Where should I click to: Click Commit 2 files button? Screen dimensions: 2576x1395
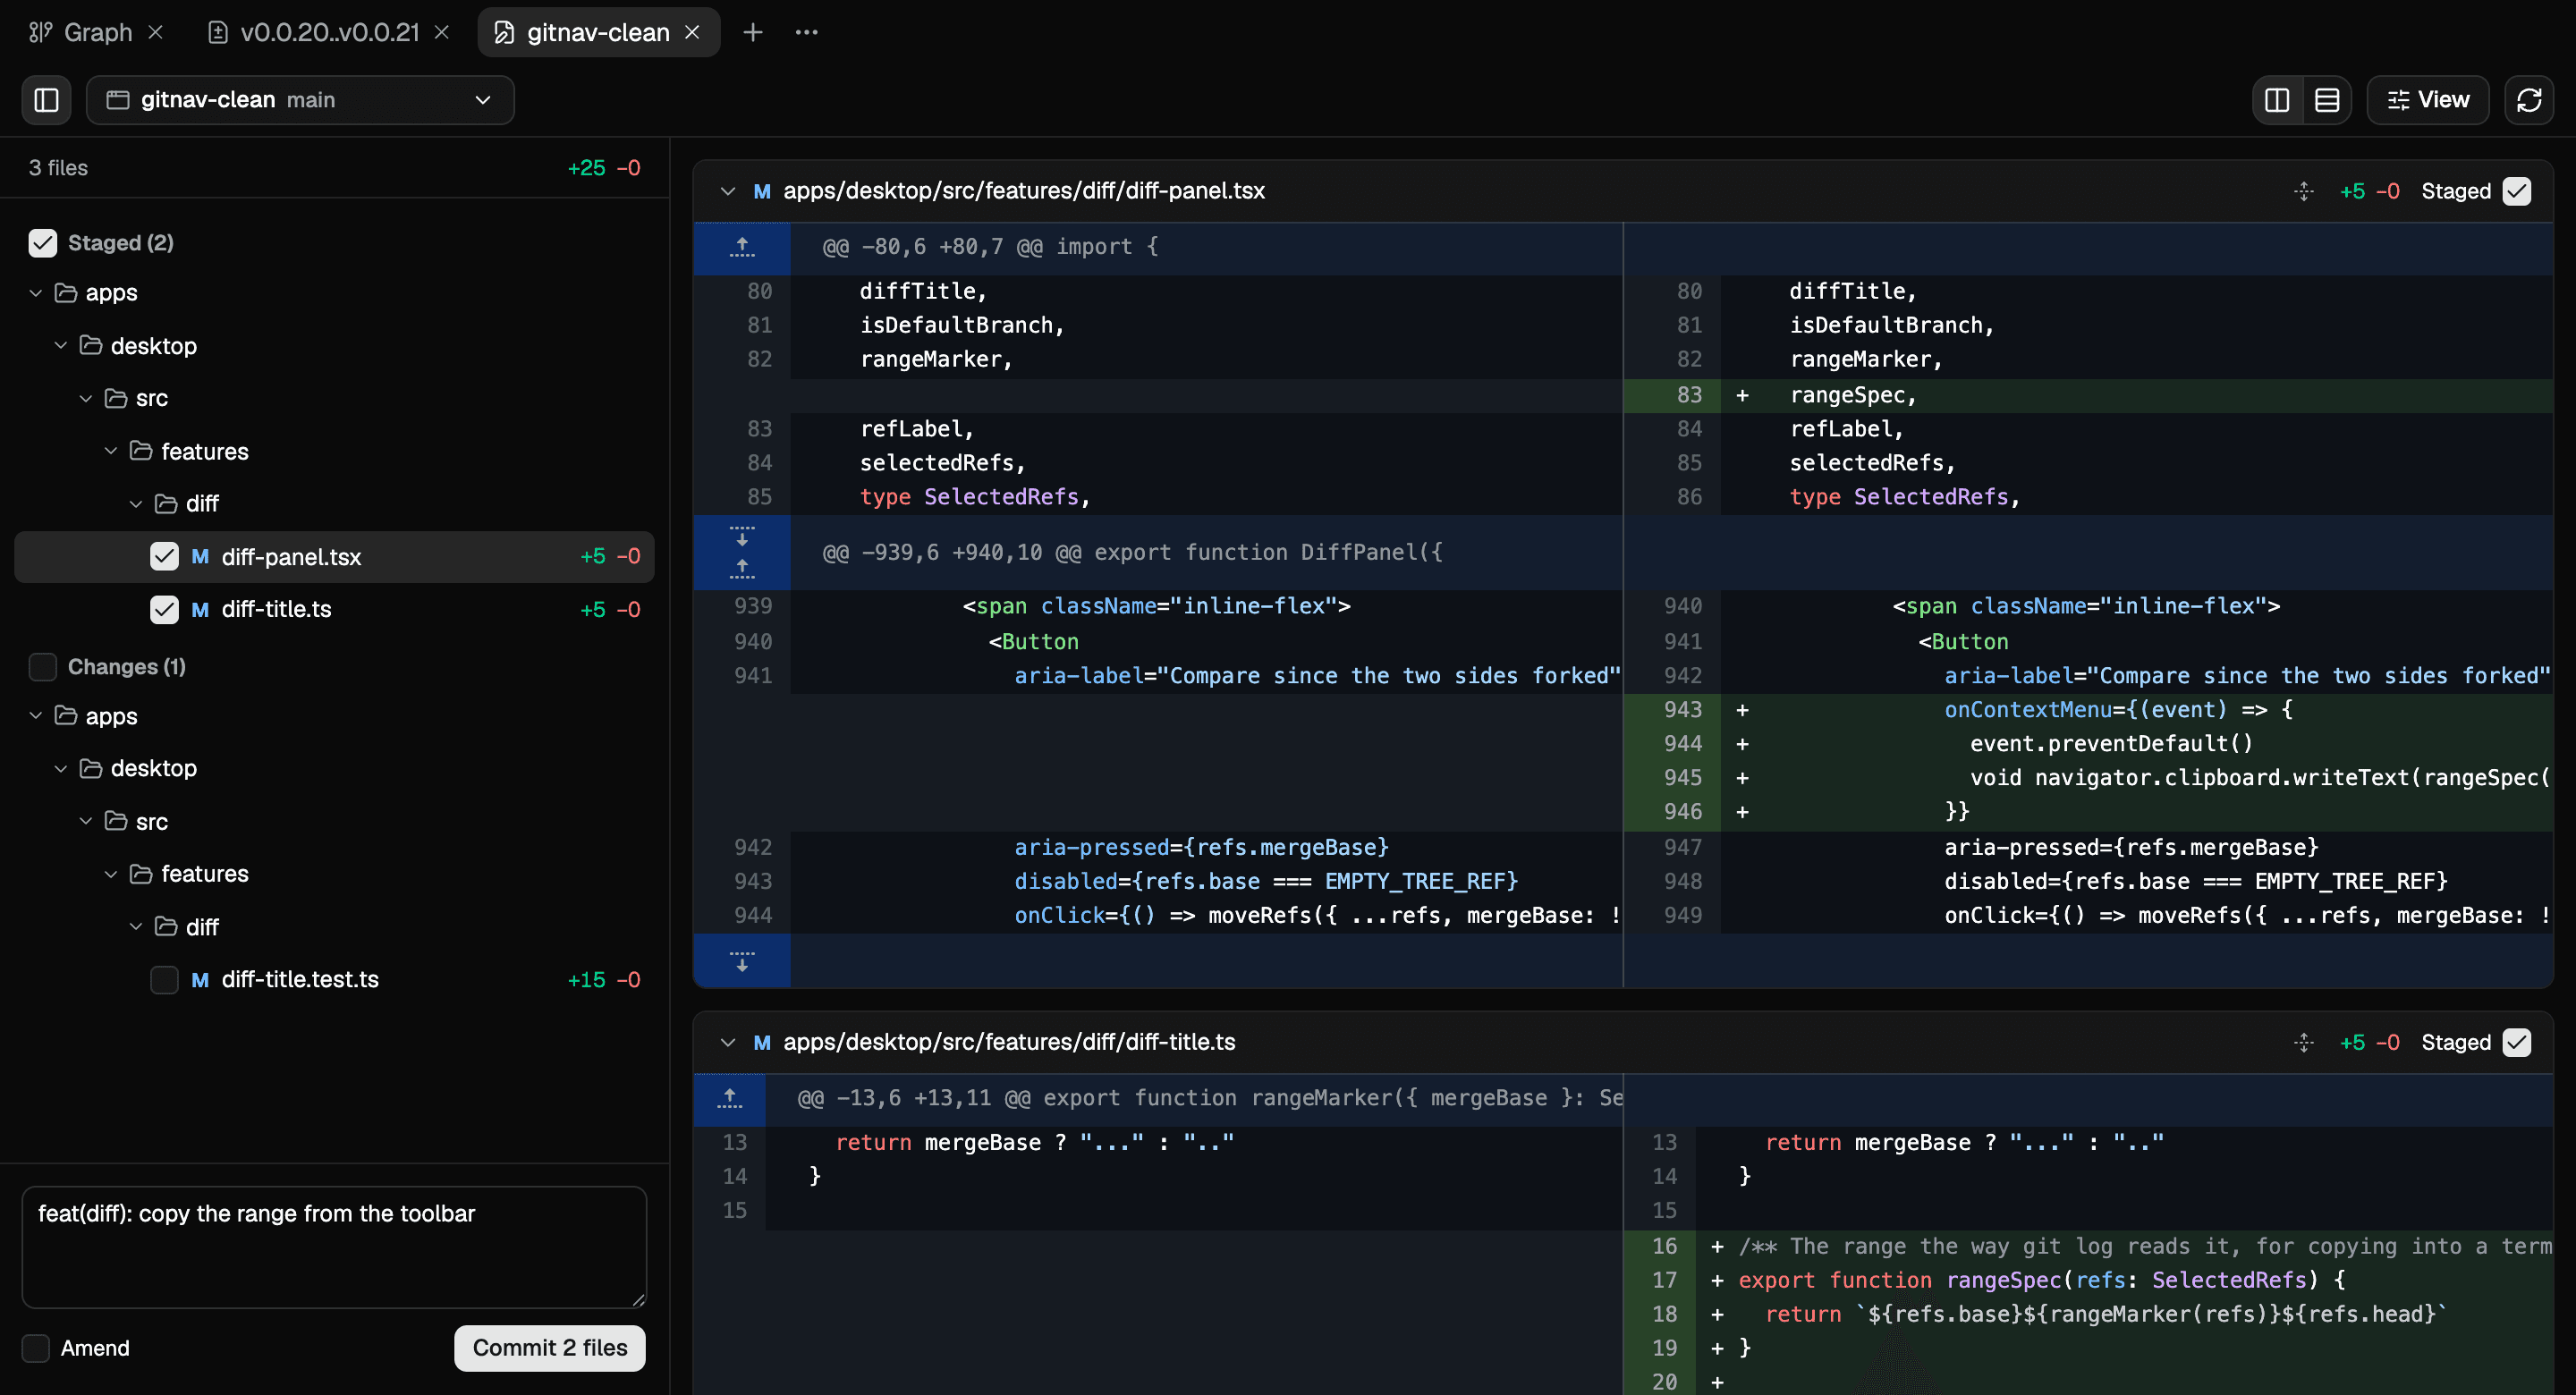point(550,1348)
